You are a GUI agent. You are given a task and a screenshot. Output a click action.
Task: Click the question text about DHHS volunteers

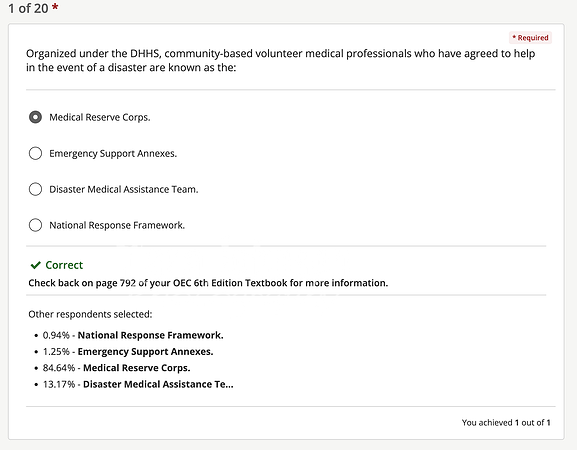(x=280, y=61)
